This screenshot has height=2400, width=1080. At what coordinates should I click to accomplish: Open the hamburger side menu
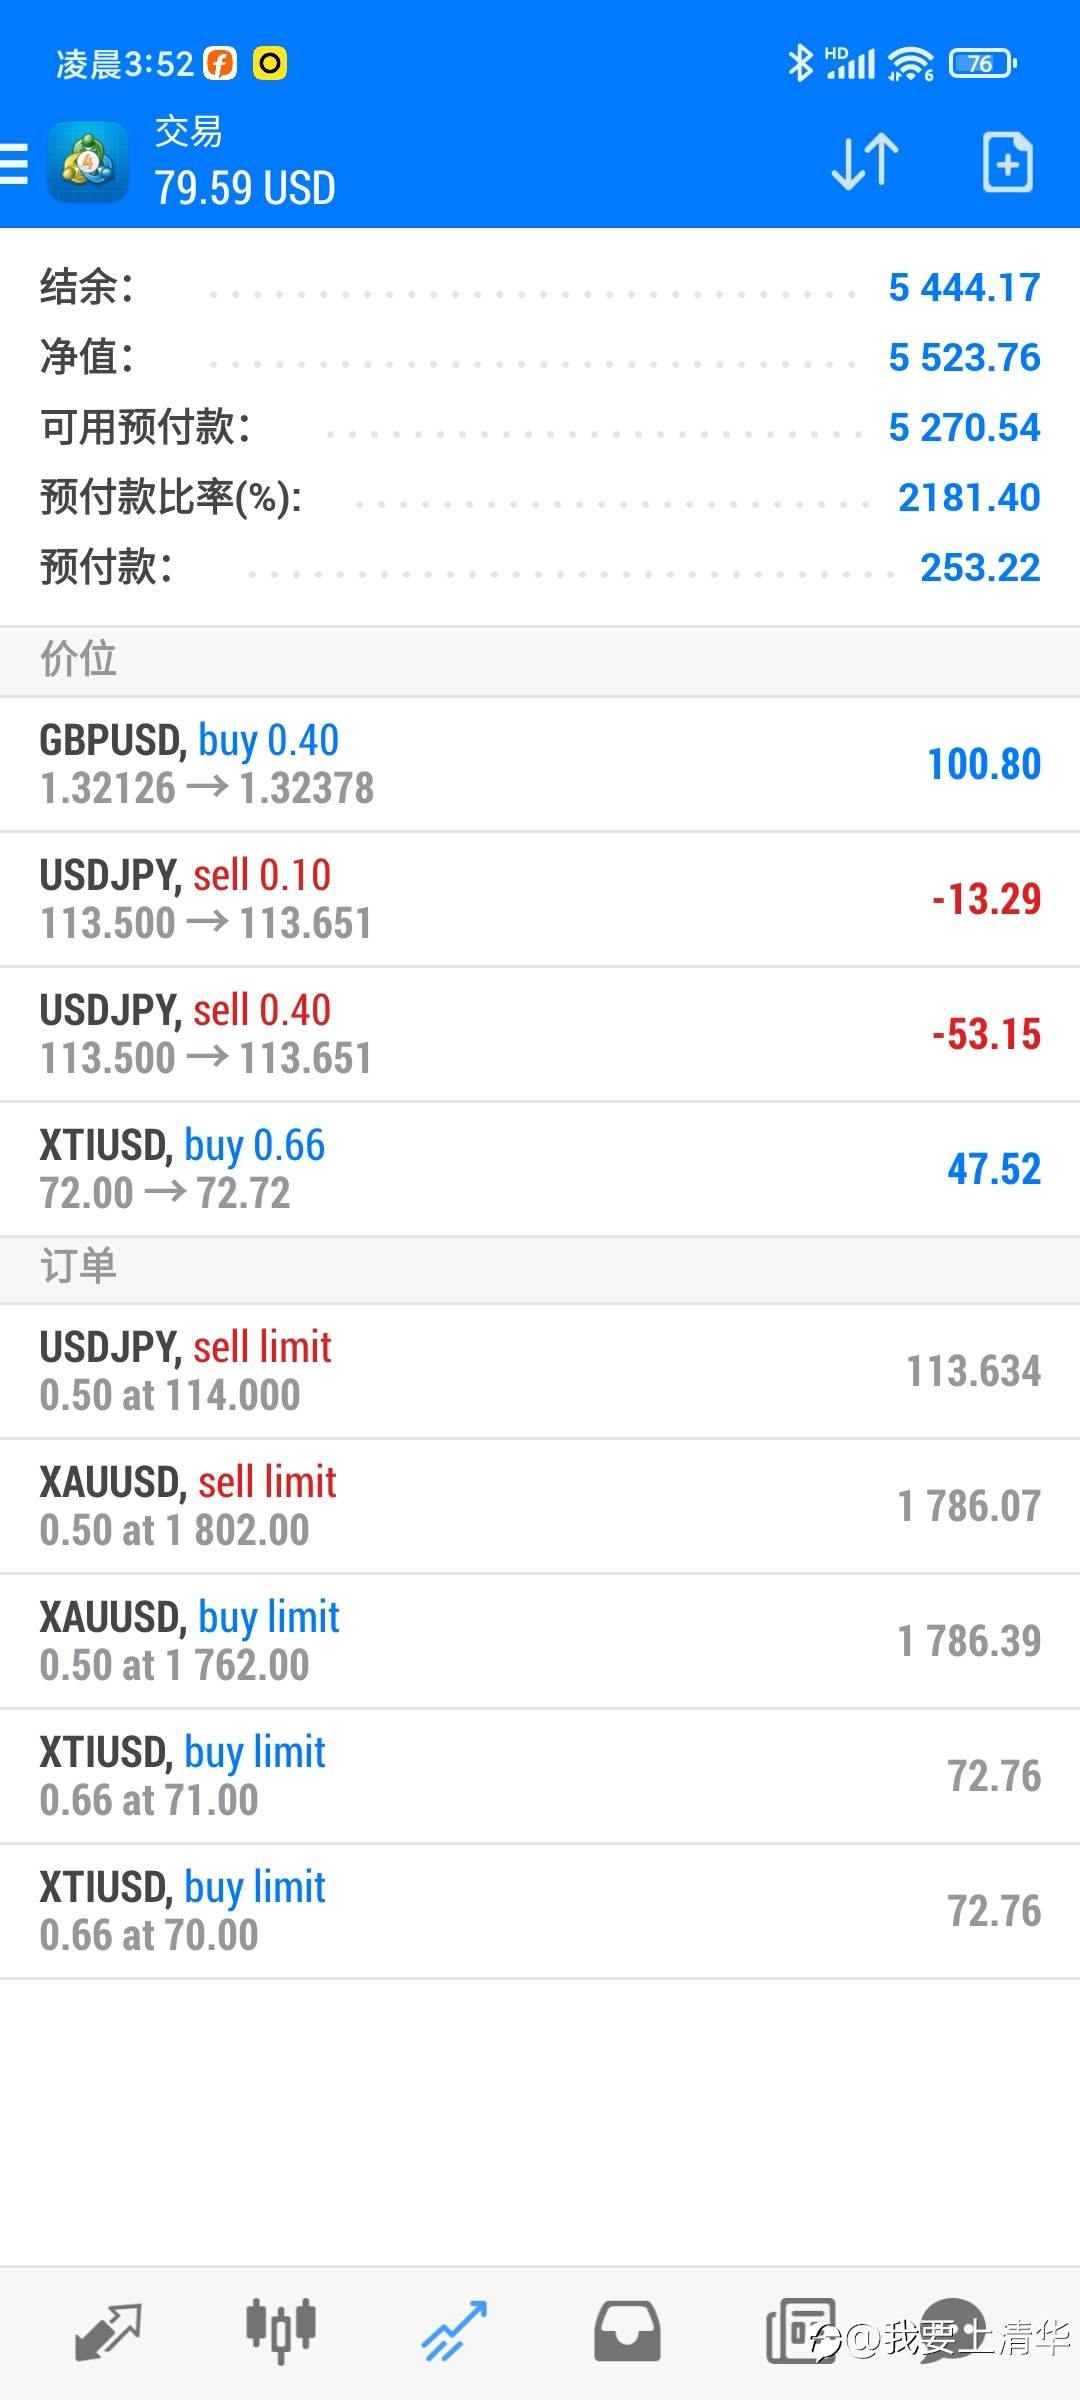click(x=14, y=163)
